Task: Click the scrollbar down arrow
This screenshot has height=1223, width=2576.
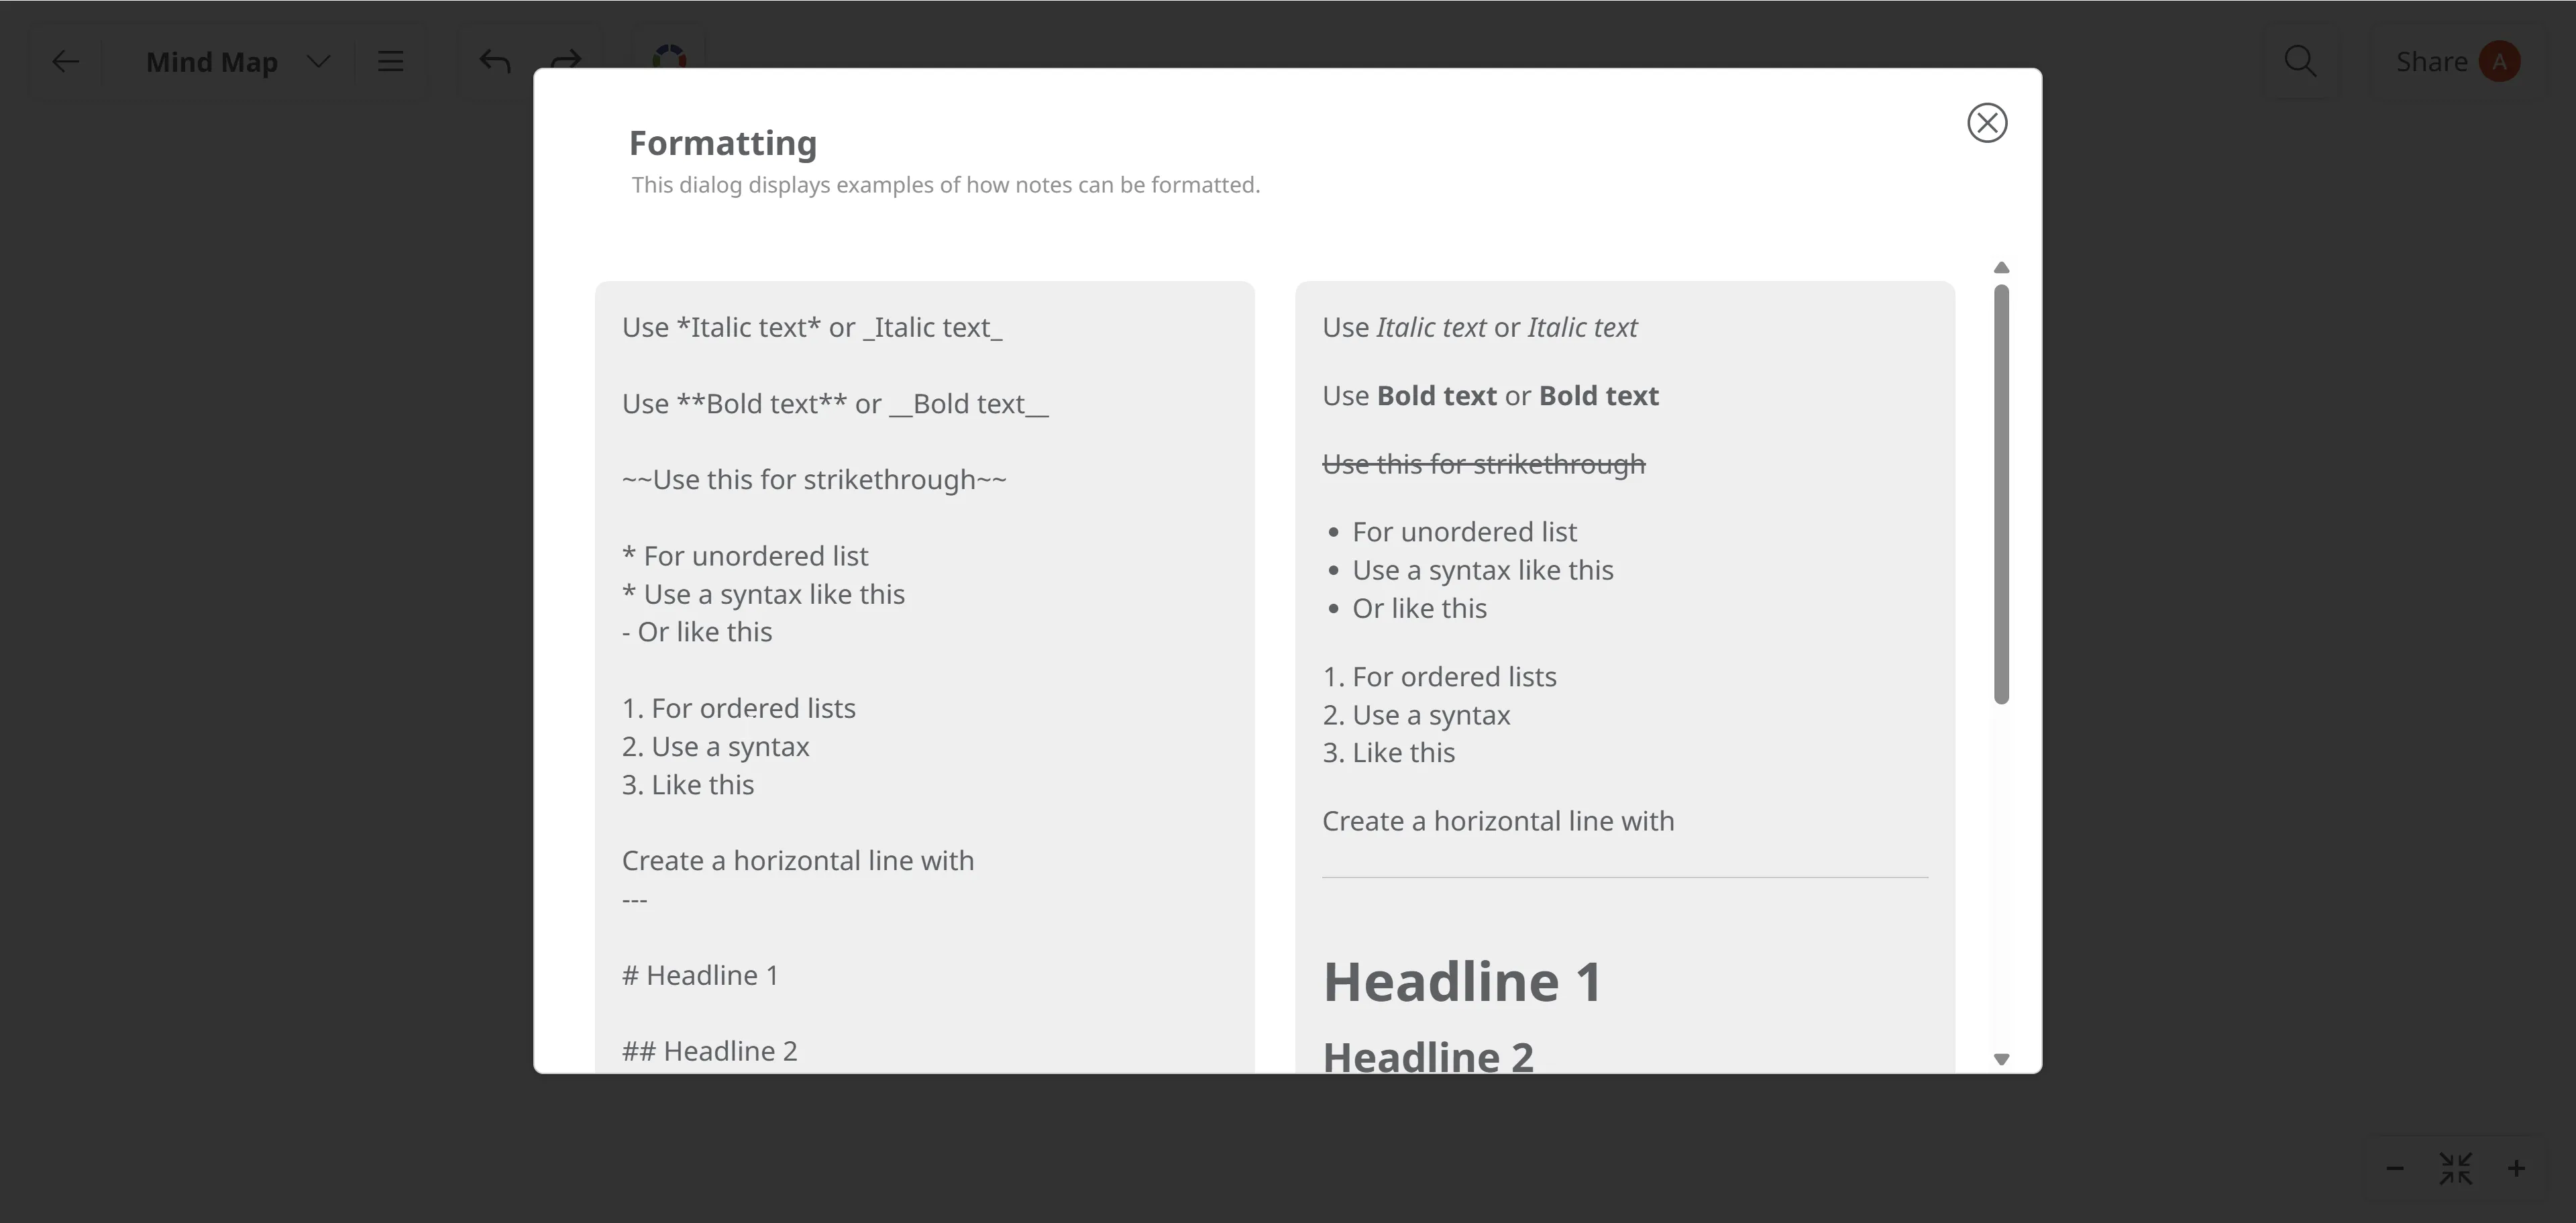Action: (2001, 1059)
